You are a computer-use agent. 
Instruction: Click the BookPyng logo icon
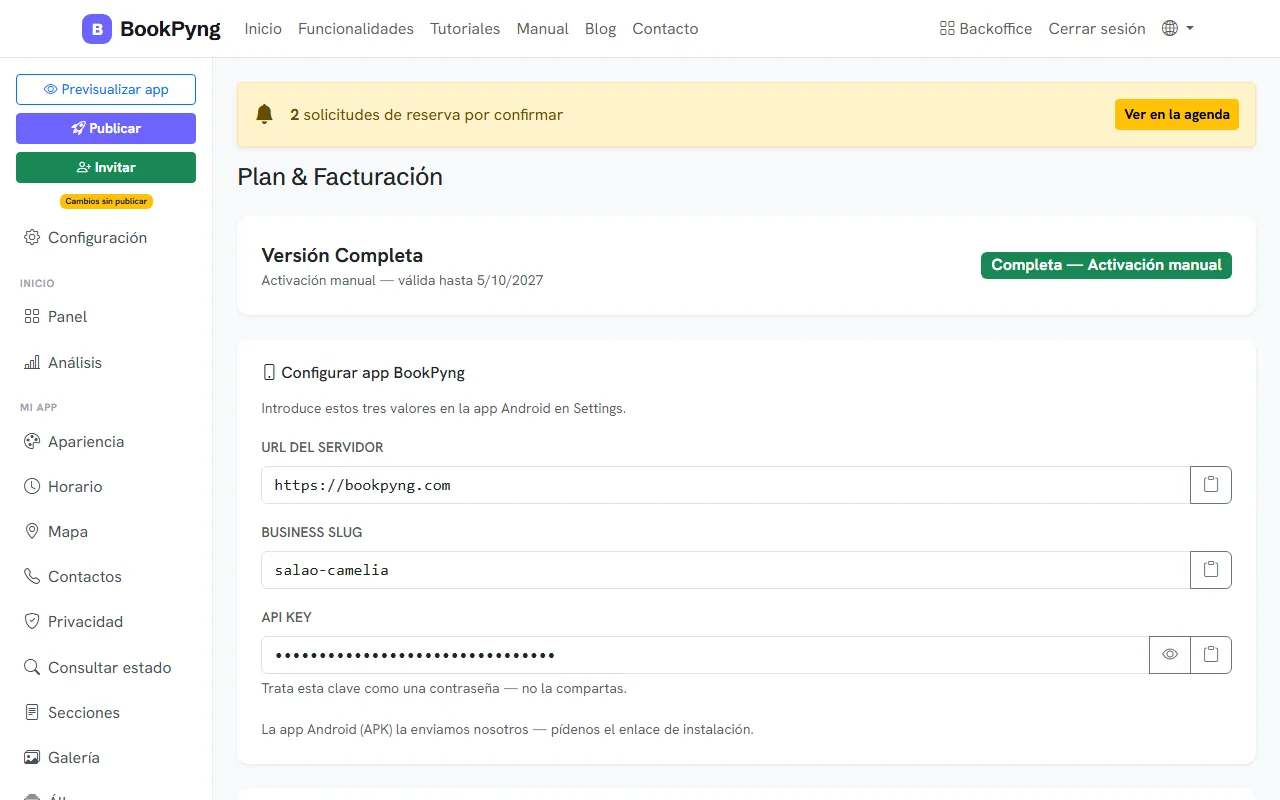pyautogui.click(x=97, y=29)
